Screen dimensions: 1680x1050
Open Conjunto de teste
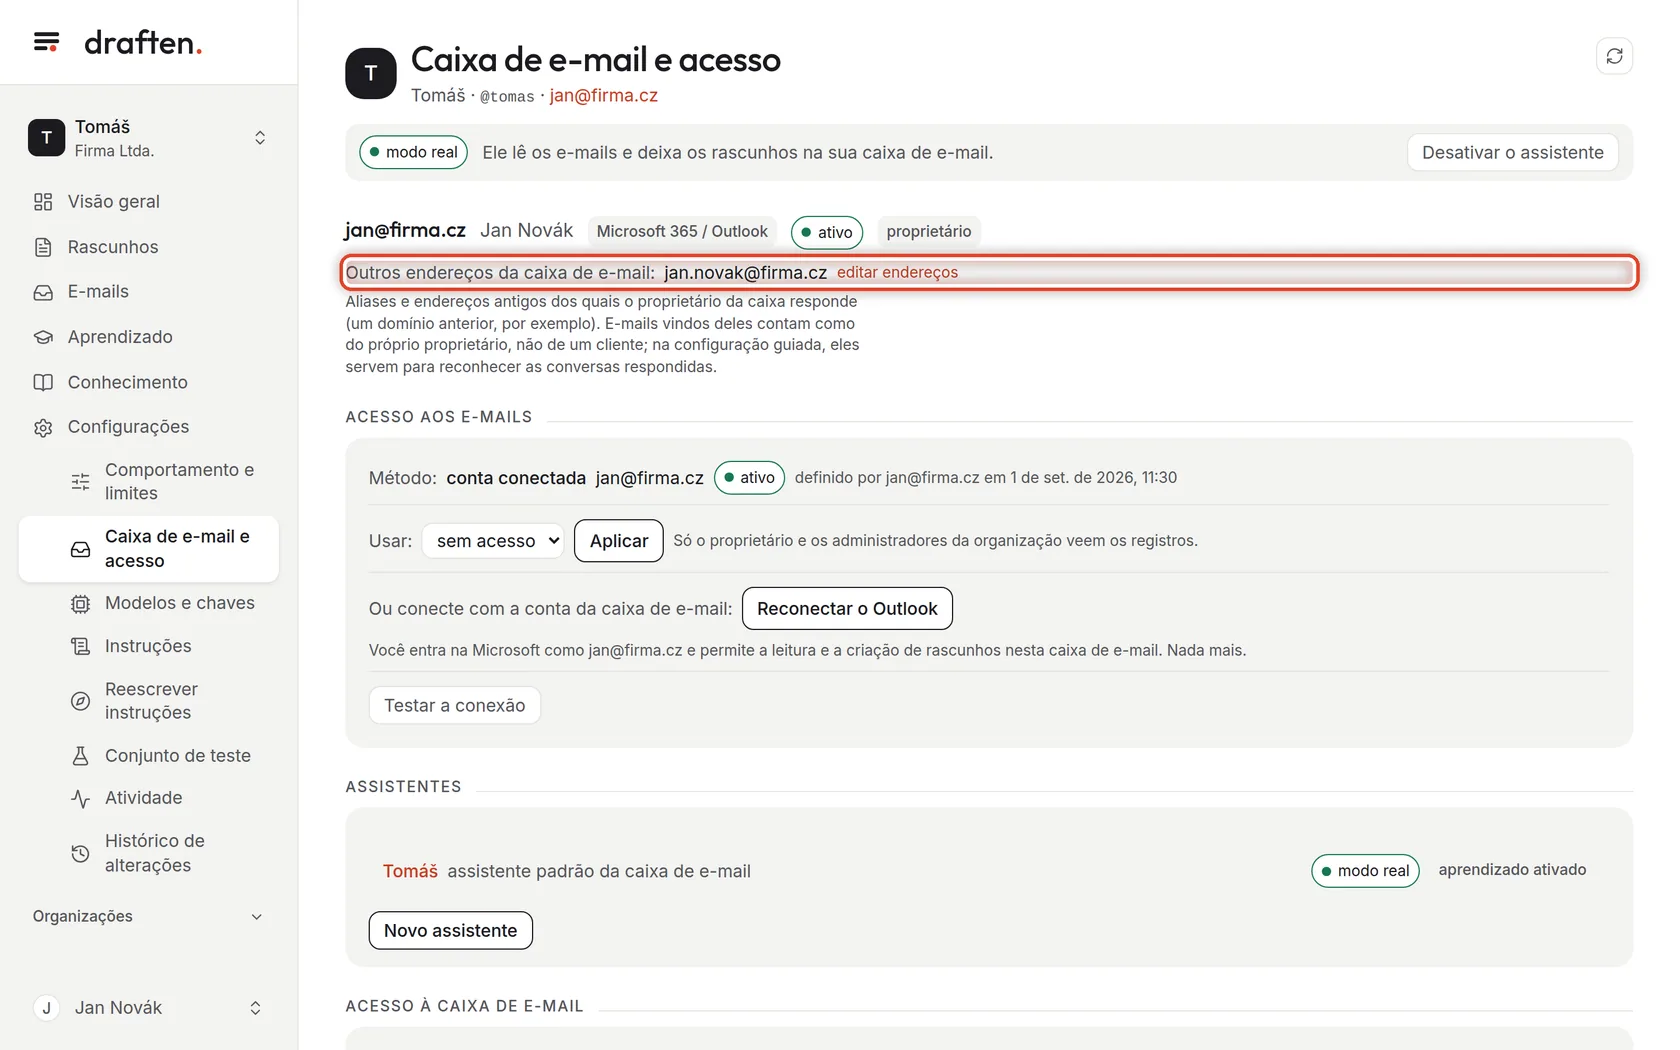[x=178, y=756]
